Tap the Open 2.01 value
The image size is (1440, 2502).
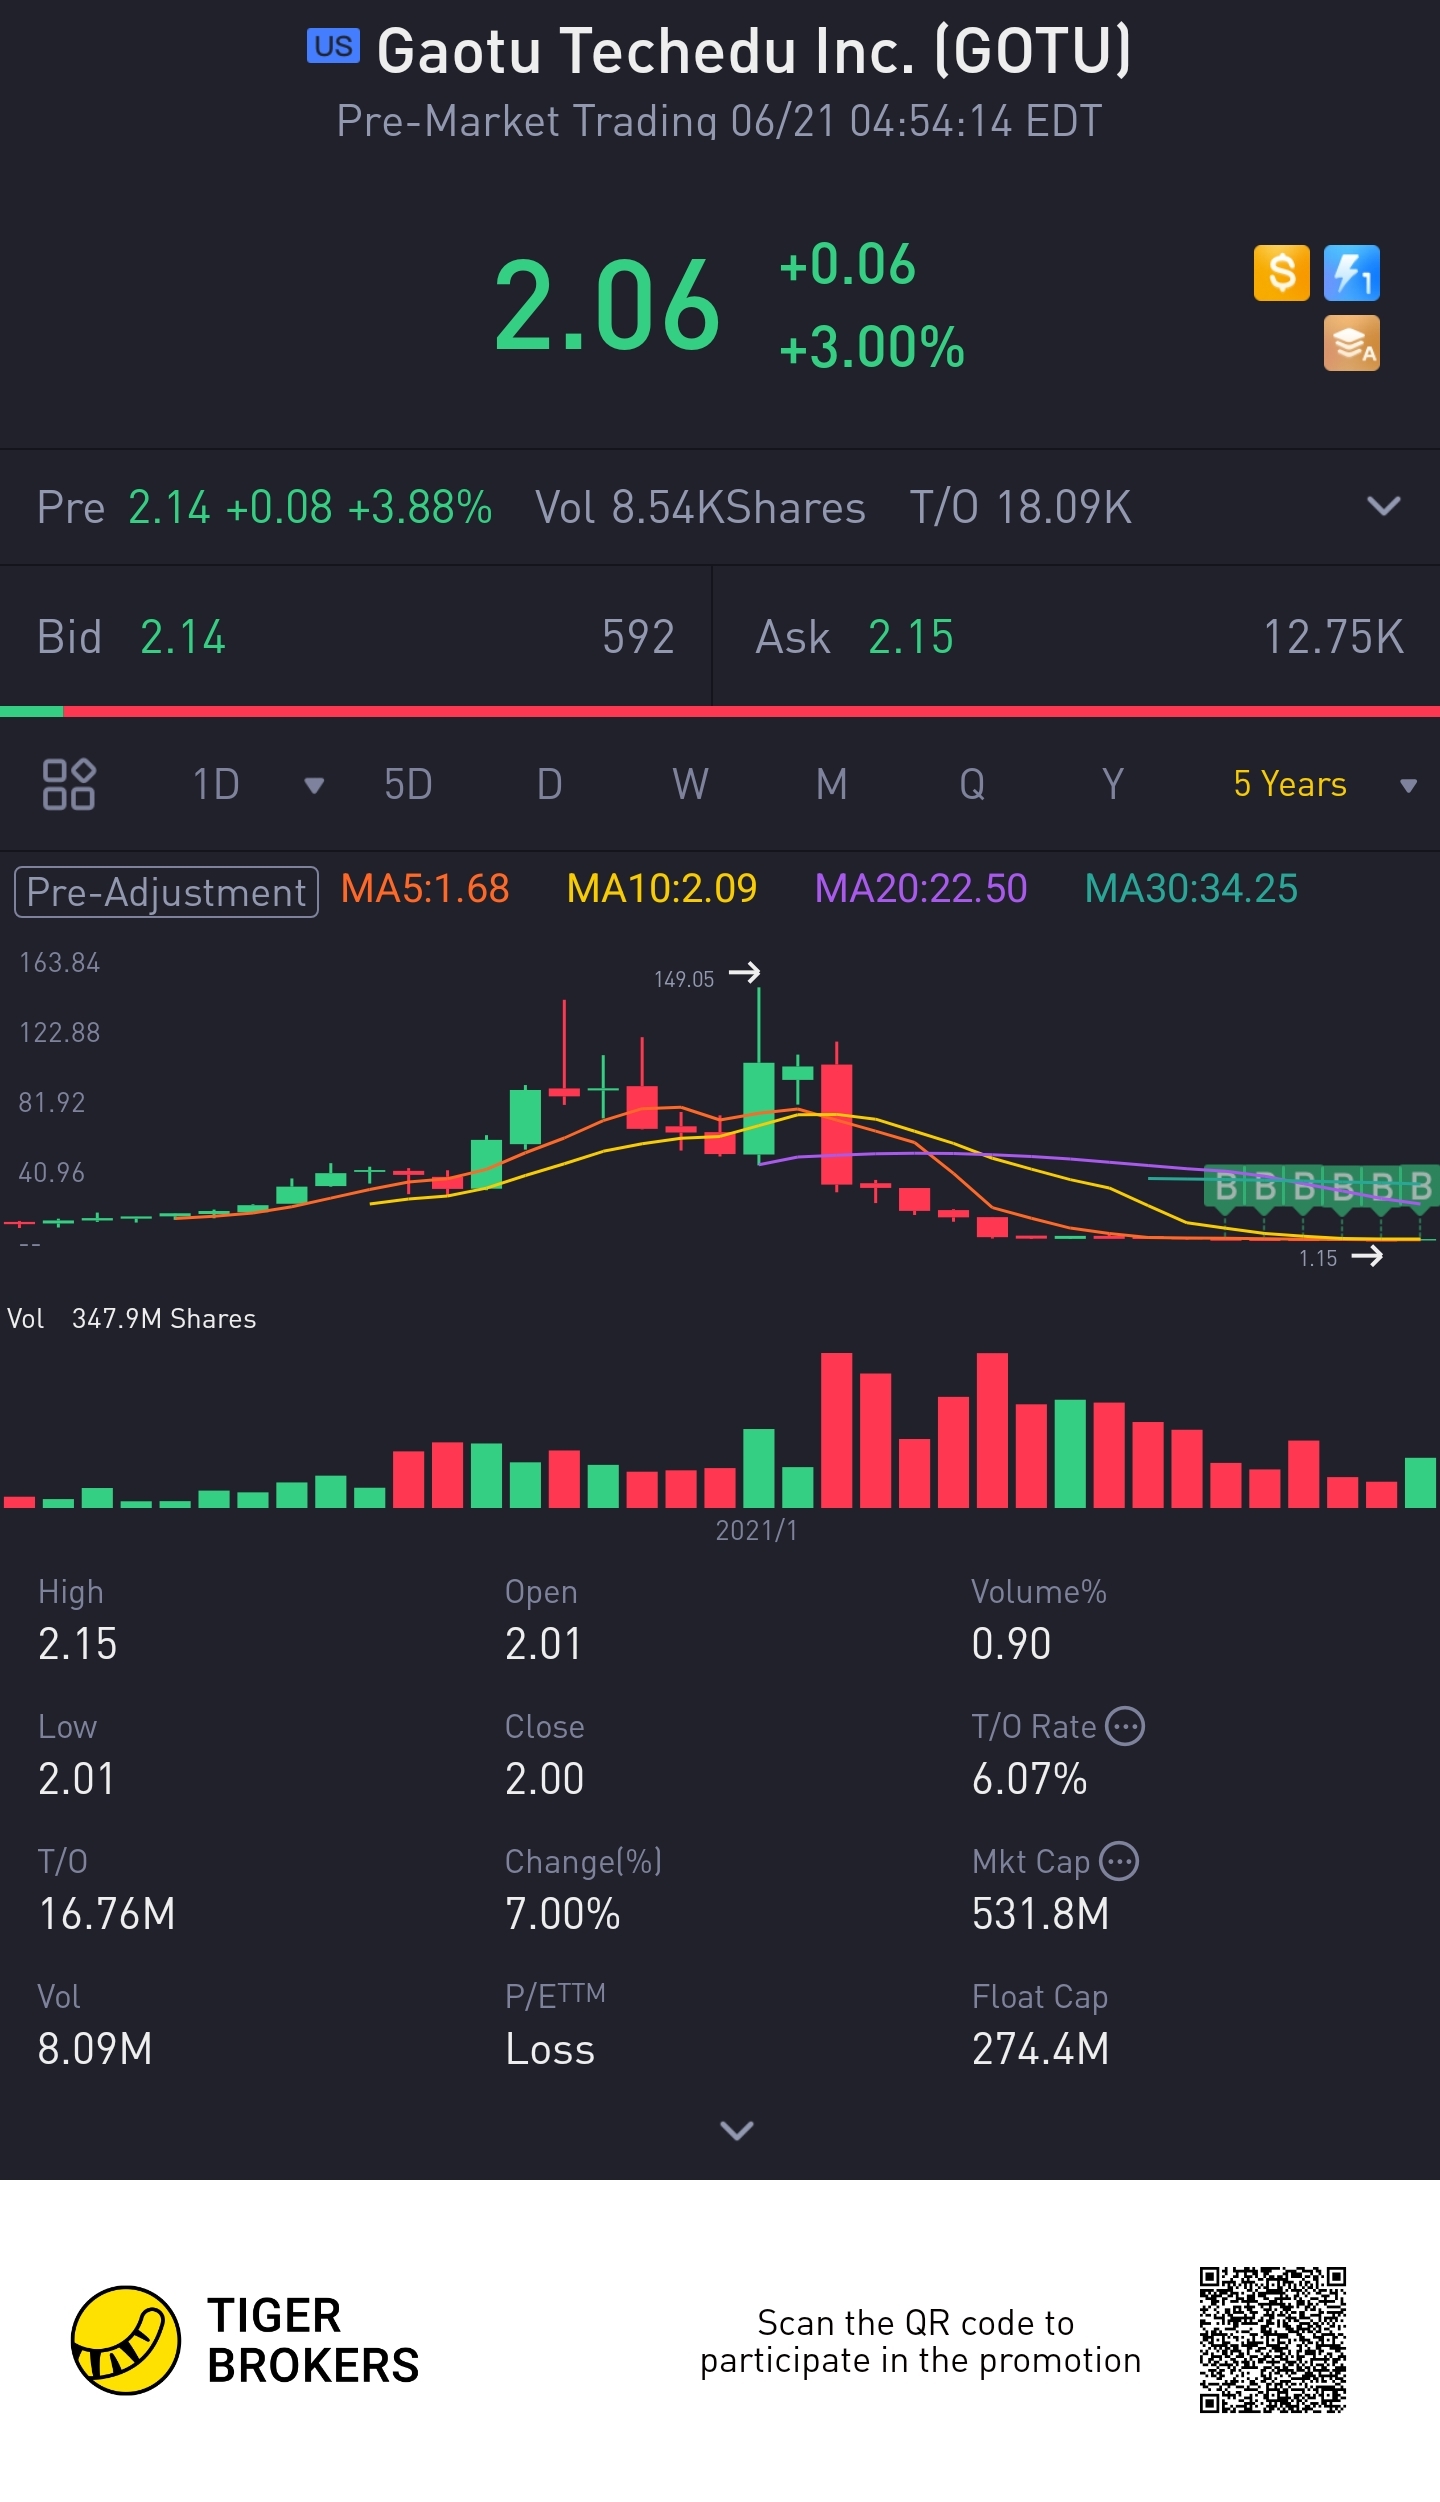(x=543, y=1644)
